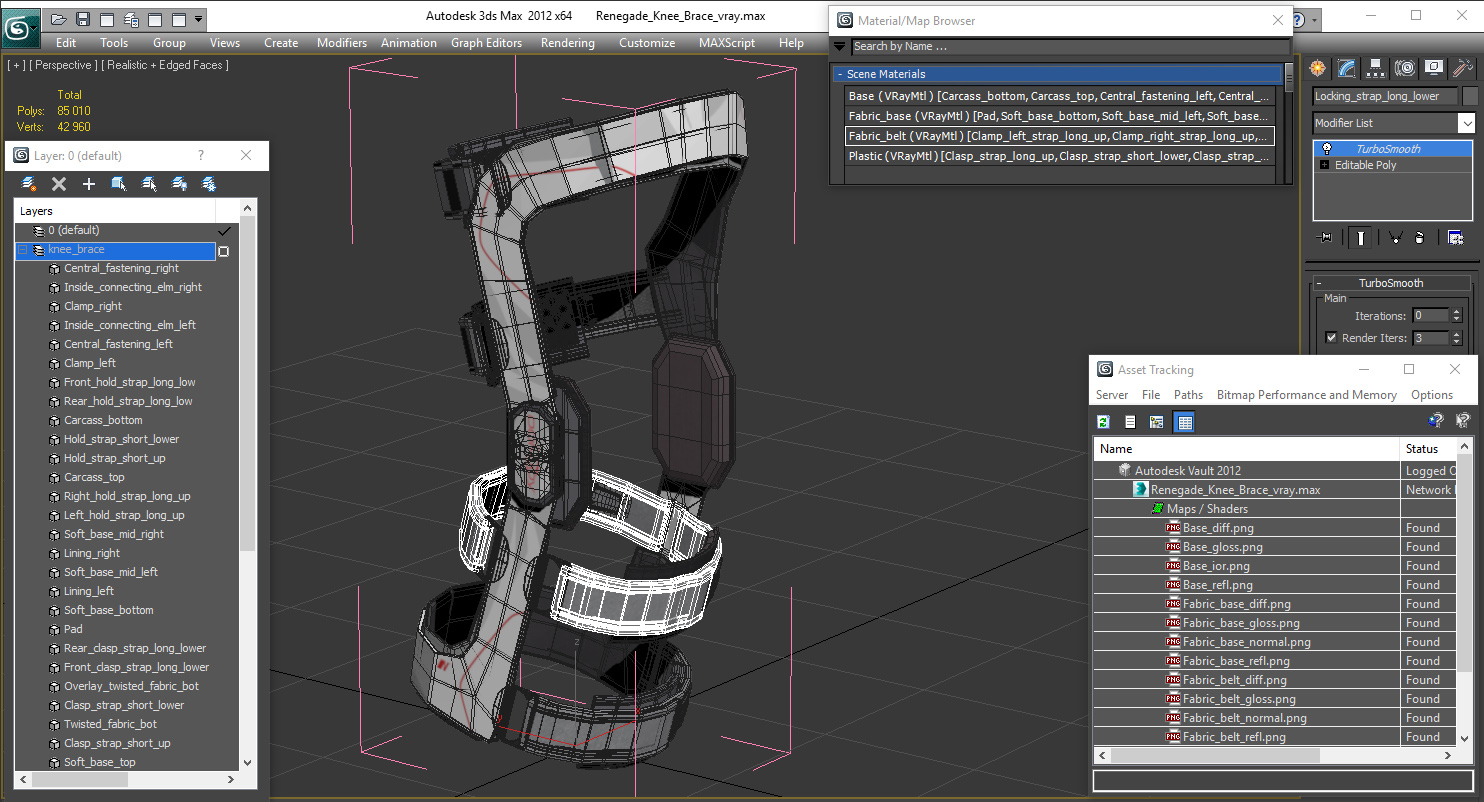This screenshot has height=802, width=1484.
Task: Click the viewport [ + ] general menu label
Action: (16, 65)
